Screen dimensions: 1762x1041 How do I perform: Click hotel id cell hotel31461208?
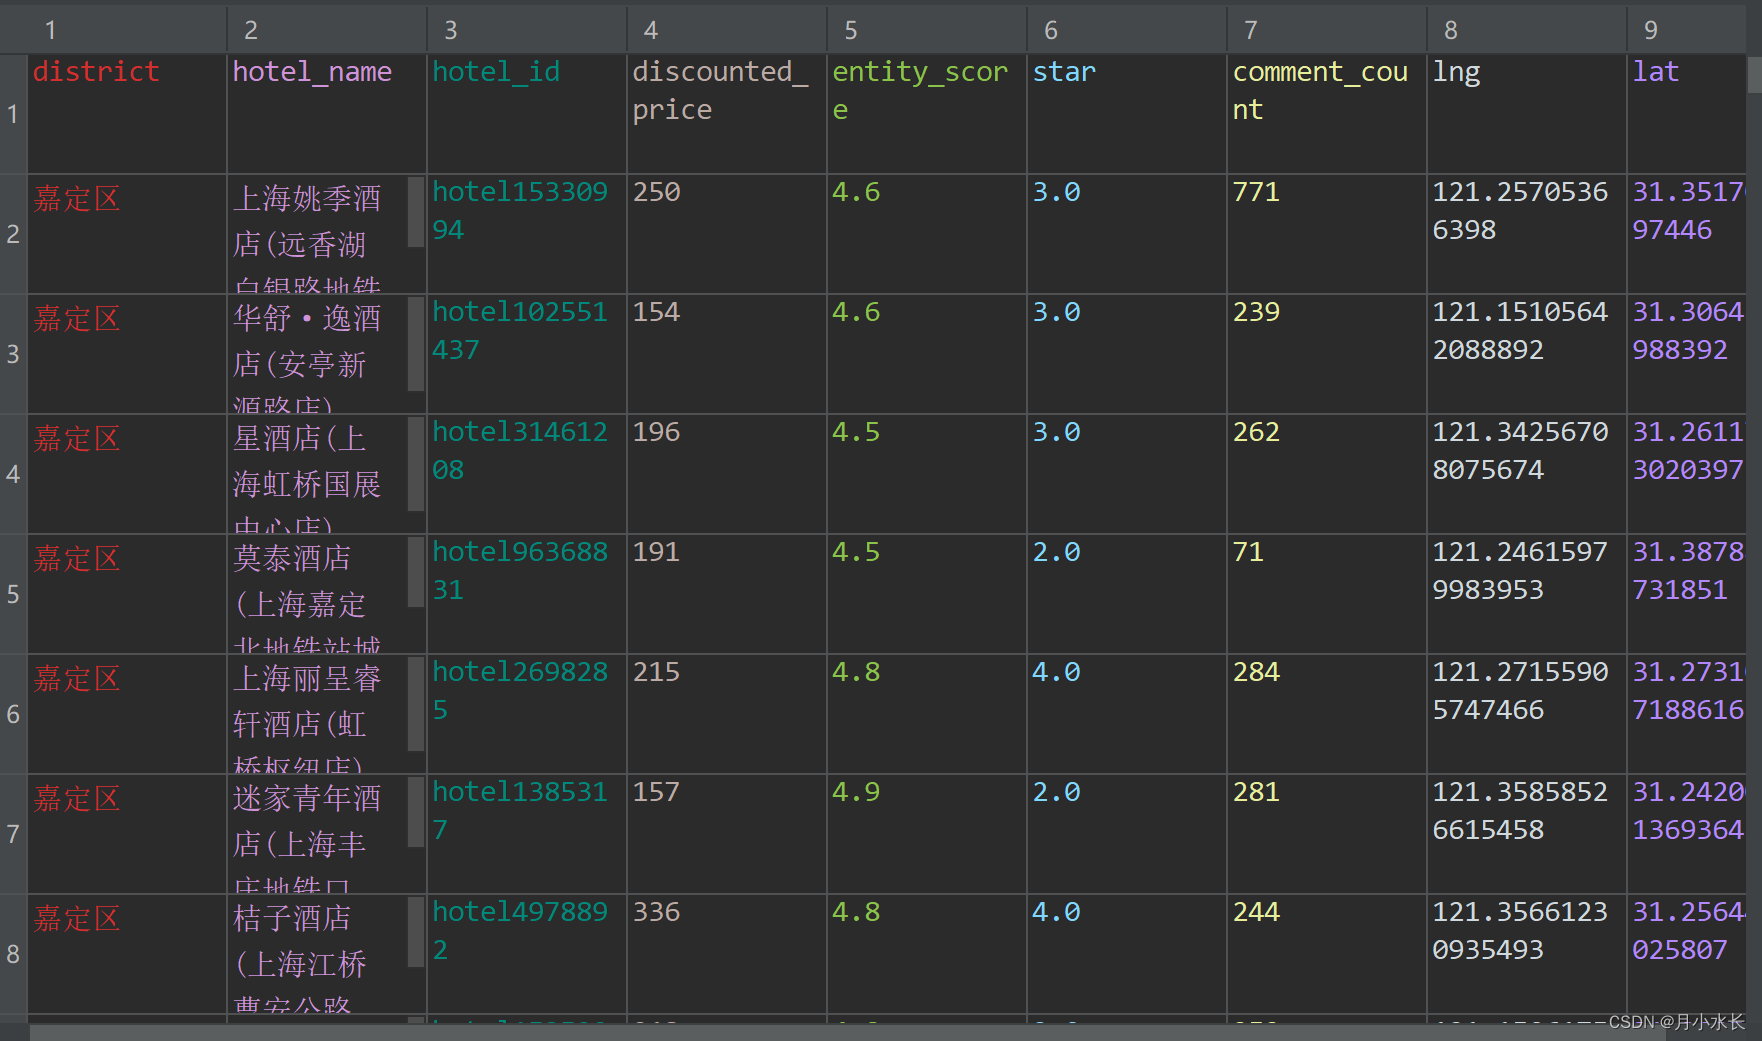(x=527, y=474)
